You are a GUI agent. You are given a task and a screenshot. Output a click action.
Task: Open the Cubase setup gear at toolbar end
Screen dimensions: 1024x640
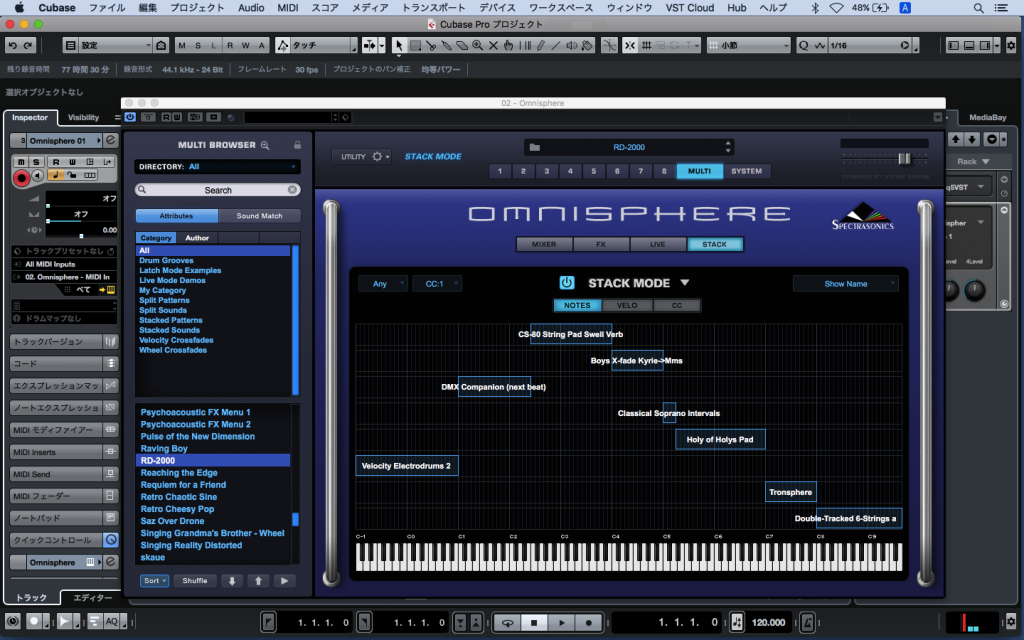1011,45
